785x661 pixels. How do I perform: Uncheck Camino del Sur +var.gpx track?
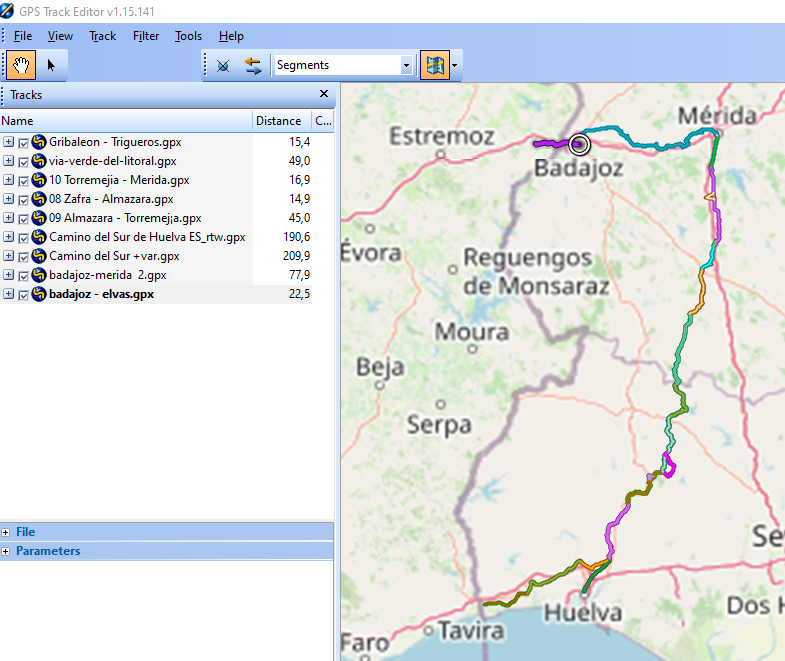23,257
